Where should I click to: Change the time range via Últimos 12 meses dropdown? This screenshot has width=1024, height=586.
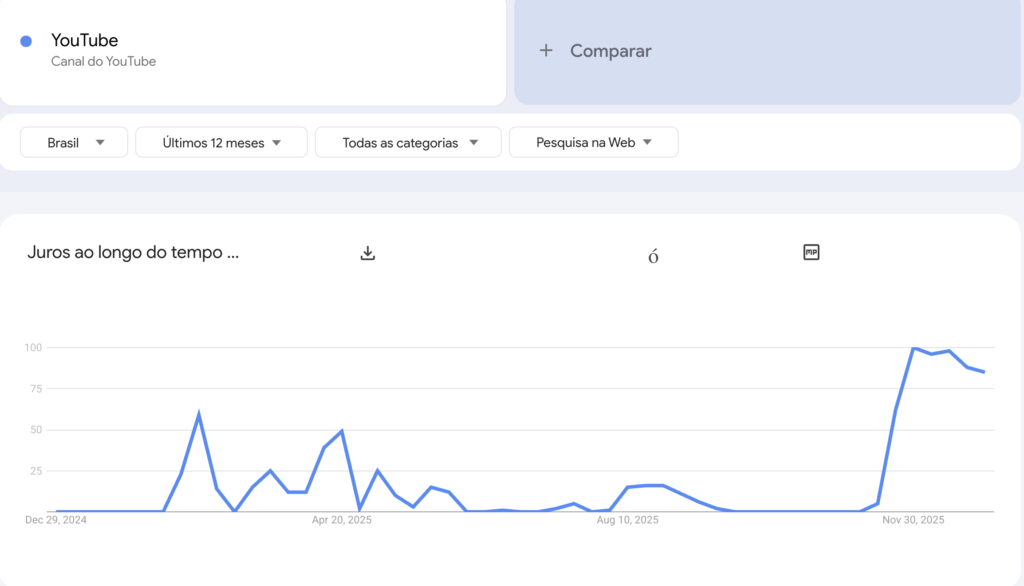pyautogui.click(x=220, y=142)
